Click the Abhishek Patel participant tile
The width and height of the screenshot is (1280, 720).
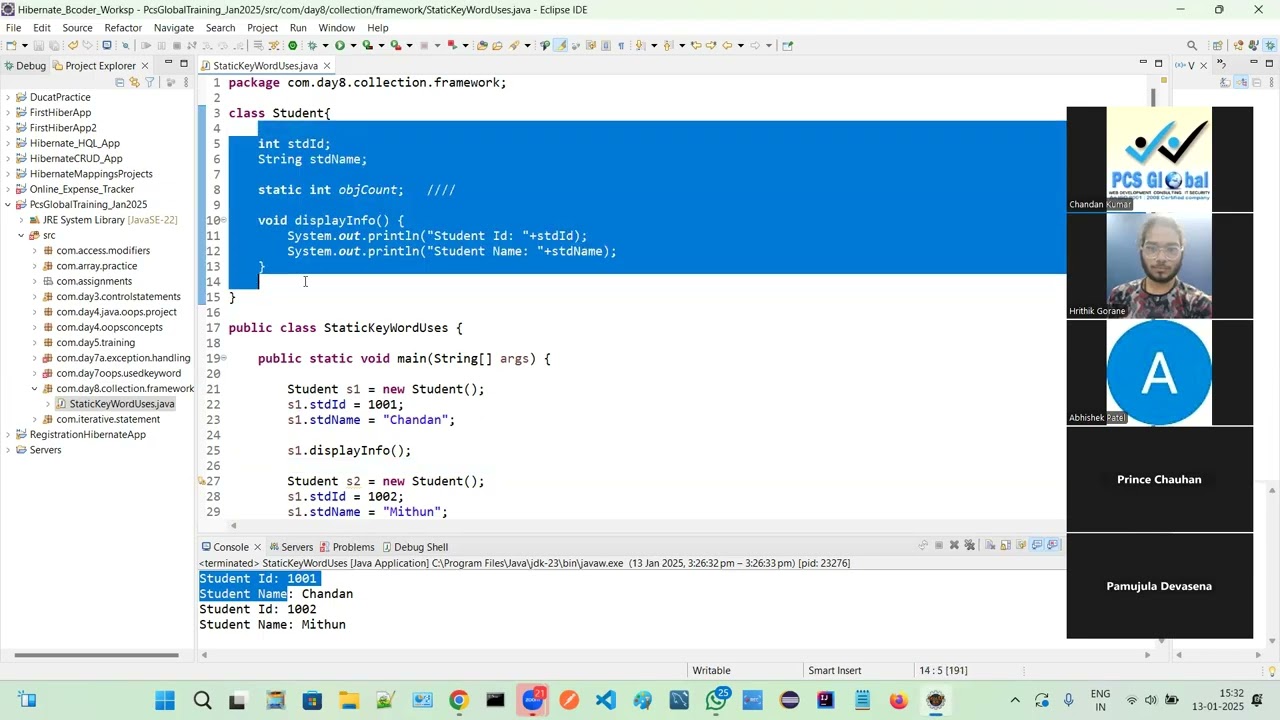click(x=1159, y=373)
